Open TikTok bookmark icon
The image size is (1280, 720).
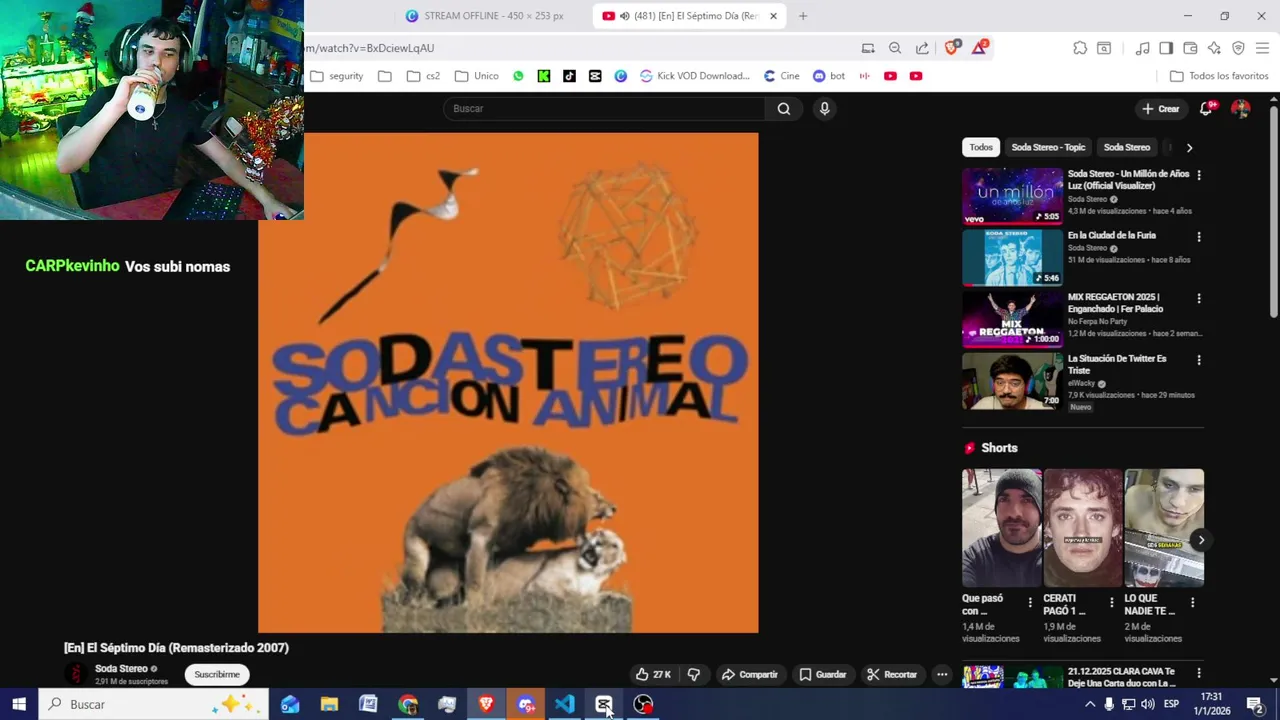pyautogui.click(x=569, y=76)
